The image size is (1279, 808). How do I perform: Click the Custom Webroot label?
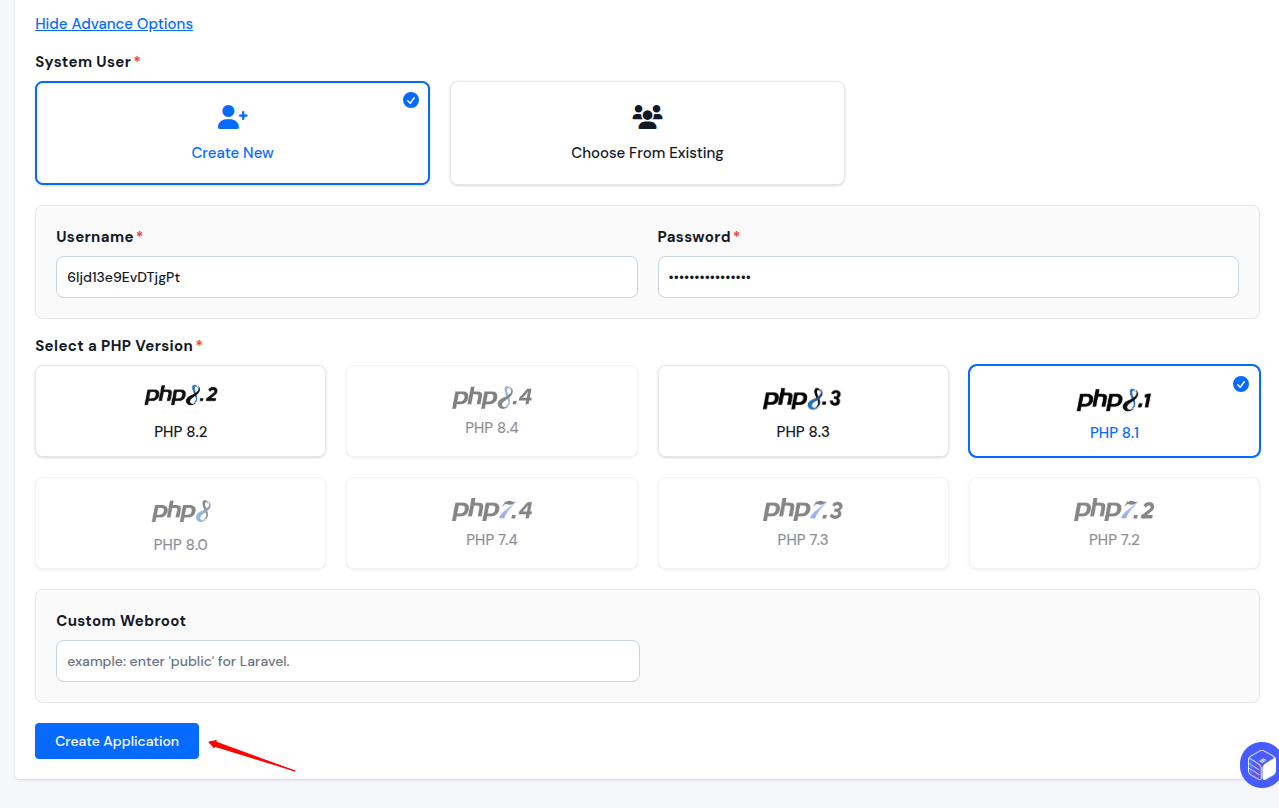[x=121, y=621]
